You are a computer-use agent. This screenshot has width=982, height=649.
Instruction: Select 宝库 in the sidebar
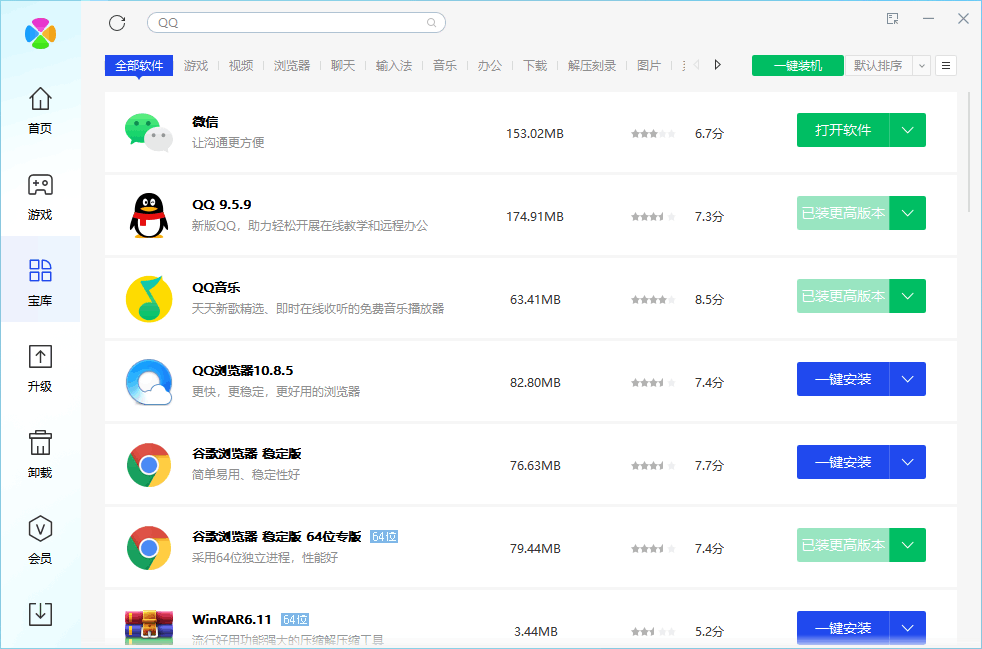pyautogui.click(x=40, y=279)
